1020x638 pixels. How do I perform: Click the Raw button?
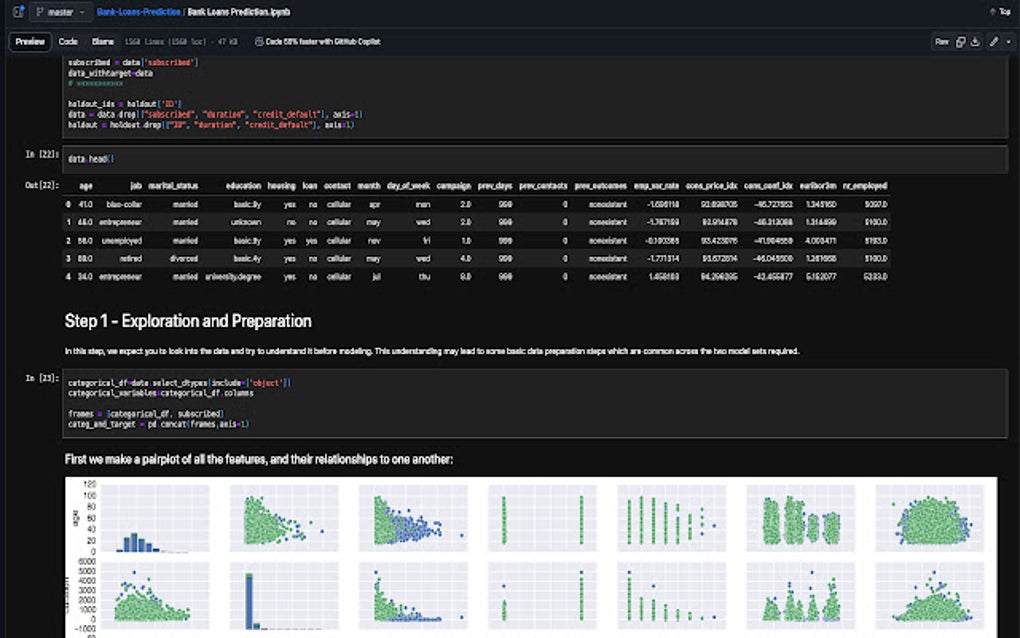[x=942, y=42]
